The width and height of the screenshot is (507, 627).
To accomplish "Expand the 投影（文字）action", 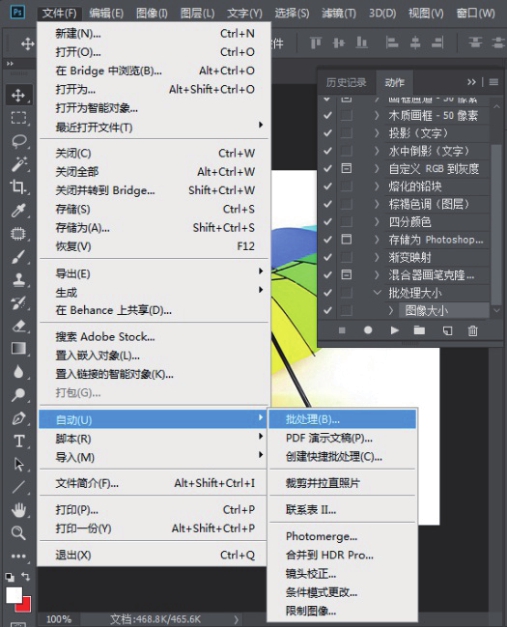I will pyautogui.click(x=377, y=133).
